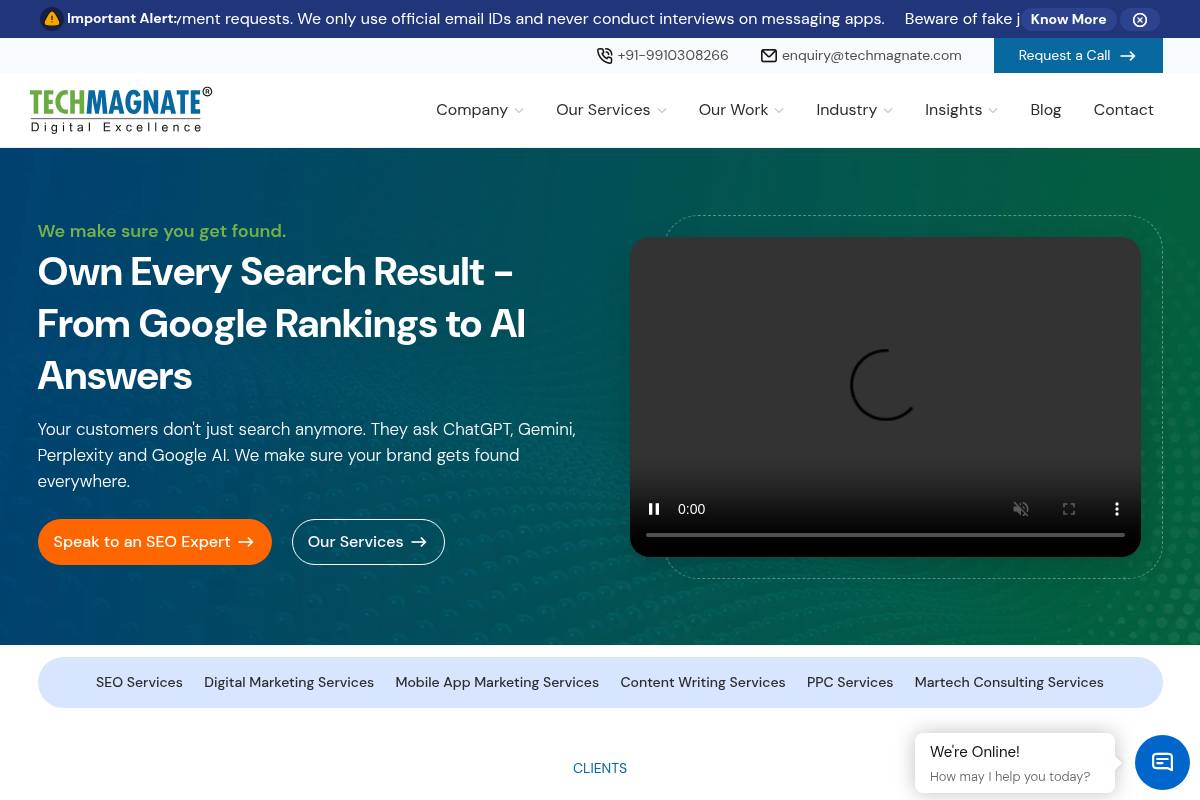This screenshot has width=1200, height=800.
Task: Expand Our Work chevron
Action: [779, 111]
